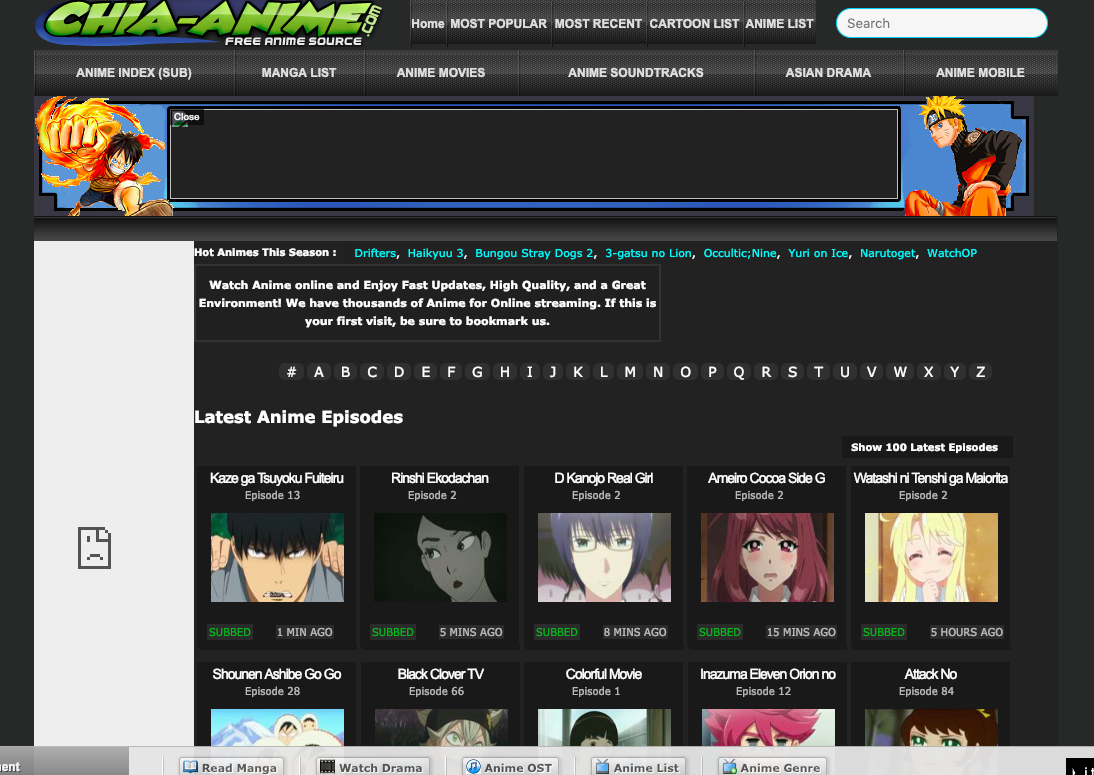The width and height of the screenshot is (1094, 775).
Task: Open Kaze ga Tsuyoku Fuiteiru thumbnail
Action: point(277,557)
